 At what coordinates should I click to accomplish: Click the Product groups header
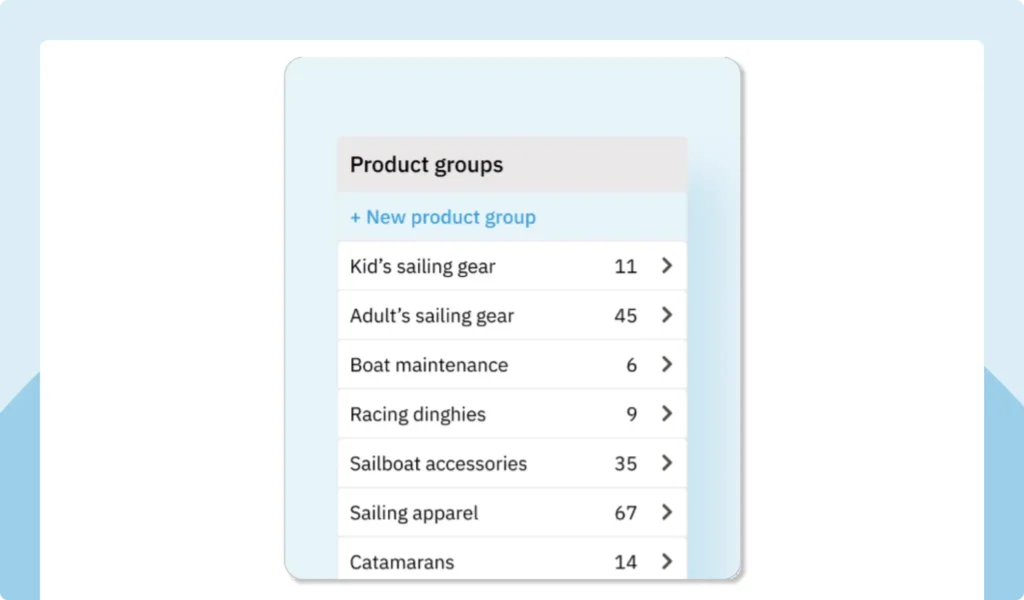426,164
